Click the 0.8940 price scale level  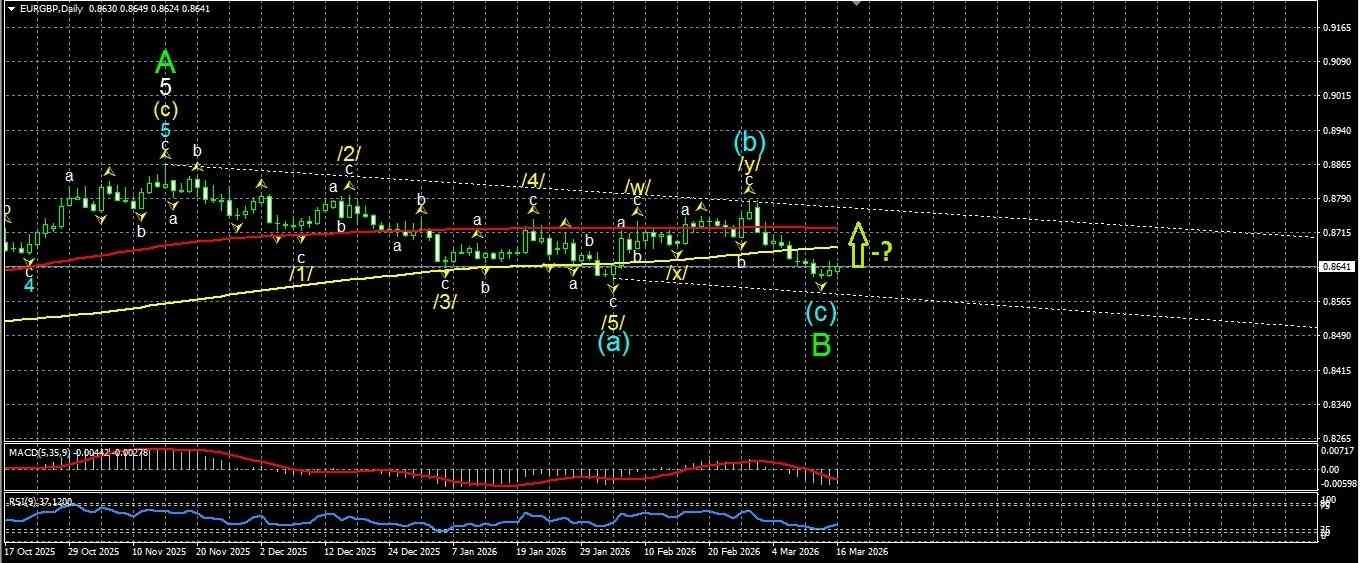[1338, 131]
